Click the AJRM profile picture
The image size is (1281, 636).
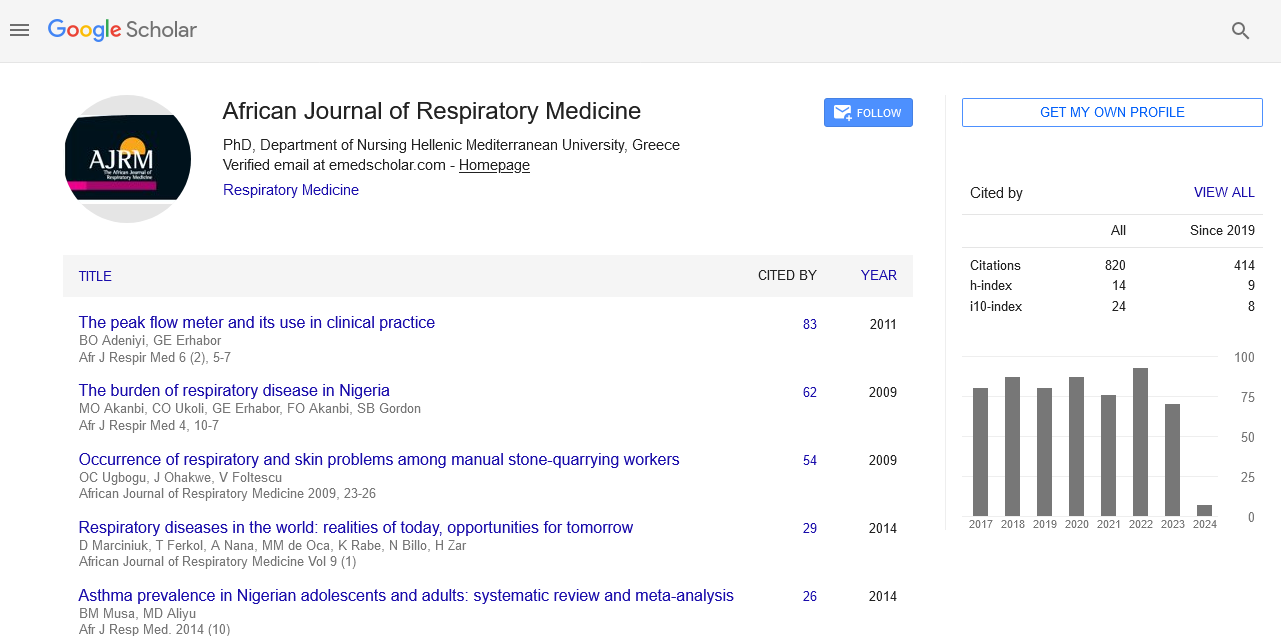click(x=128, y=159)
